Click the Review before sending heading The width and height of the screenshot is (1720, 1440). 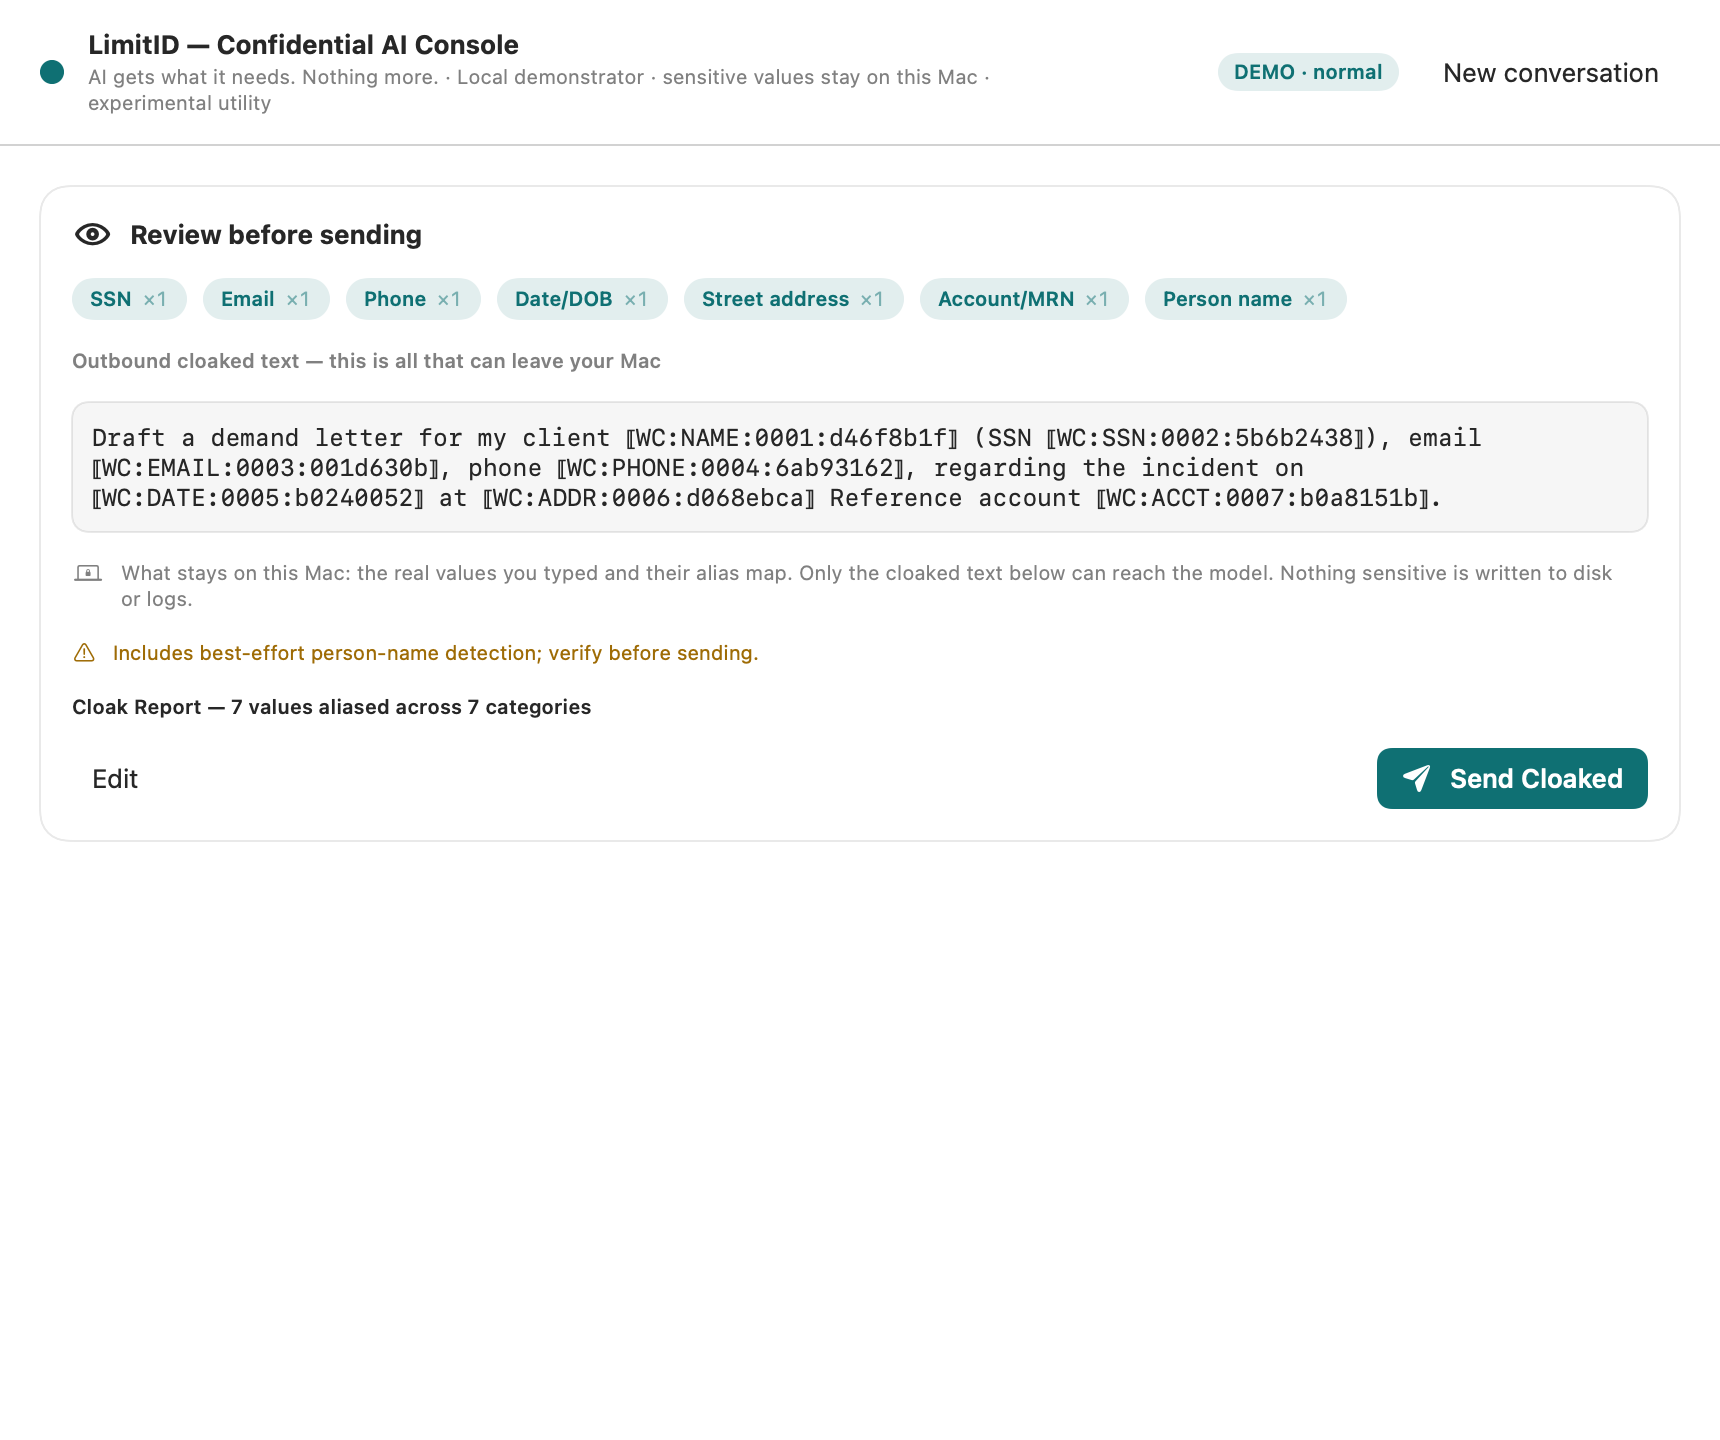pyautogui.click(x=276, y=235)
